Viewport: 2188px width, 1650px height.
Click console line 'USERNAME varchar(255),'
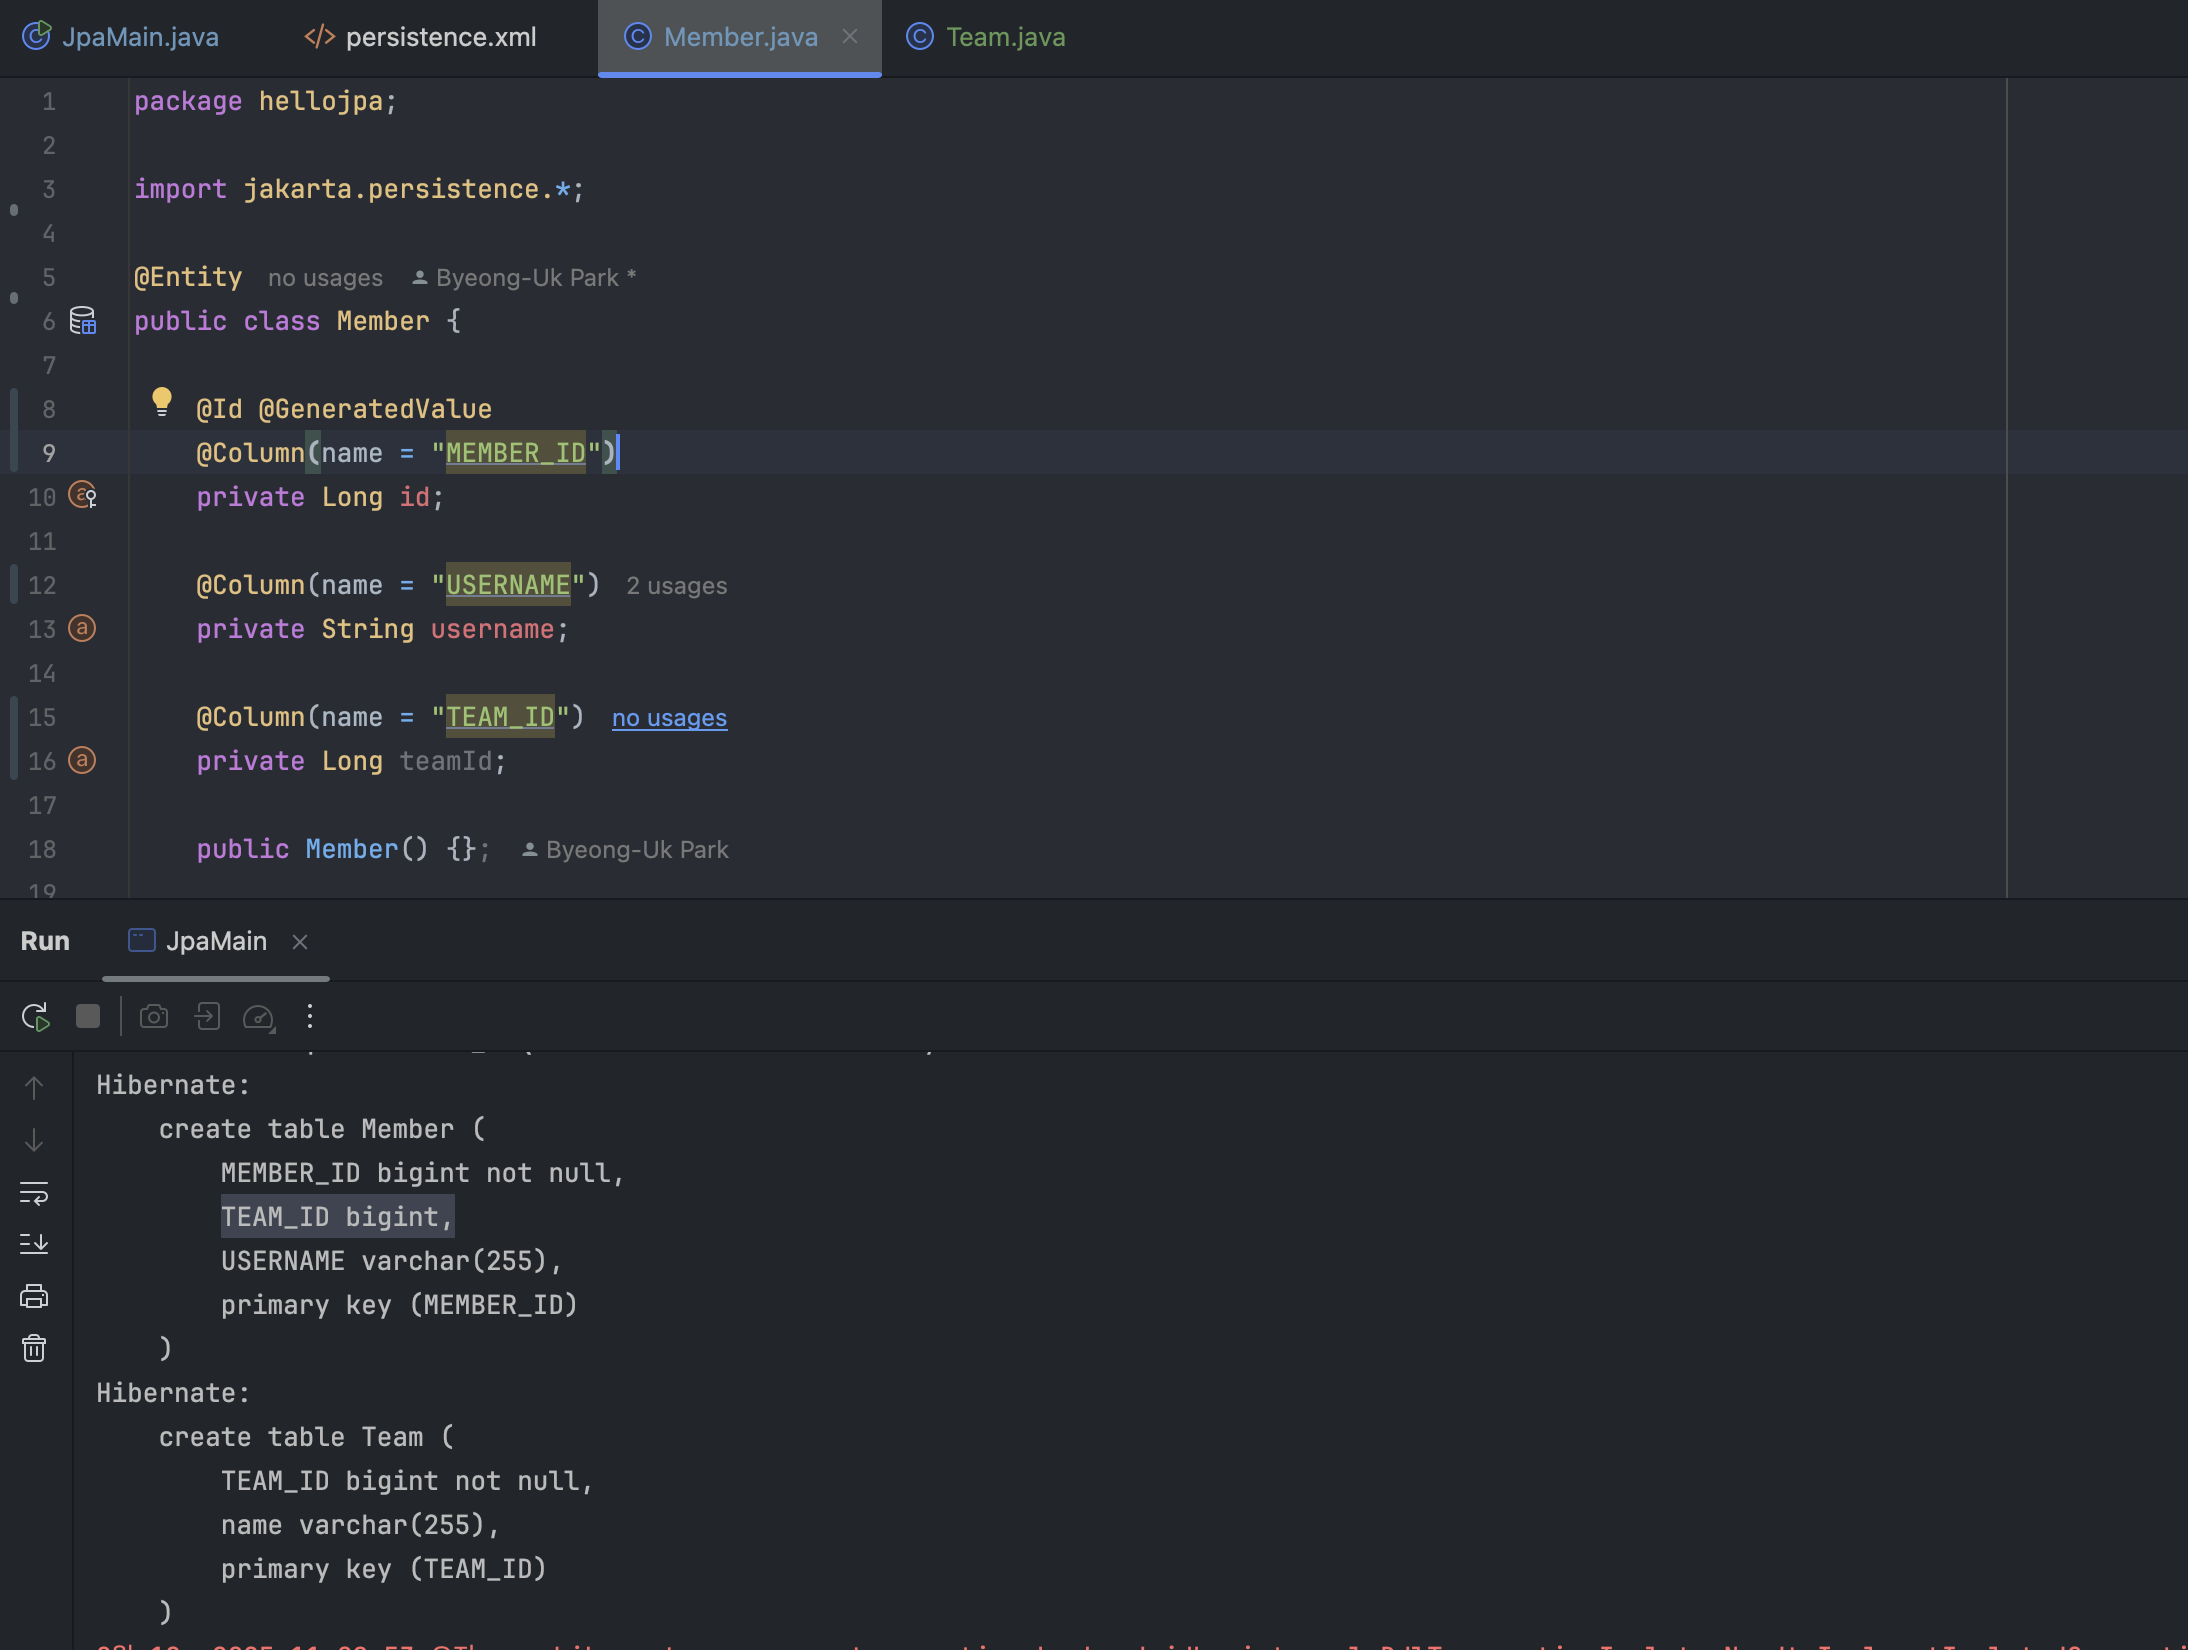(x=391, y=1261)
